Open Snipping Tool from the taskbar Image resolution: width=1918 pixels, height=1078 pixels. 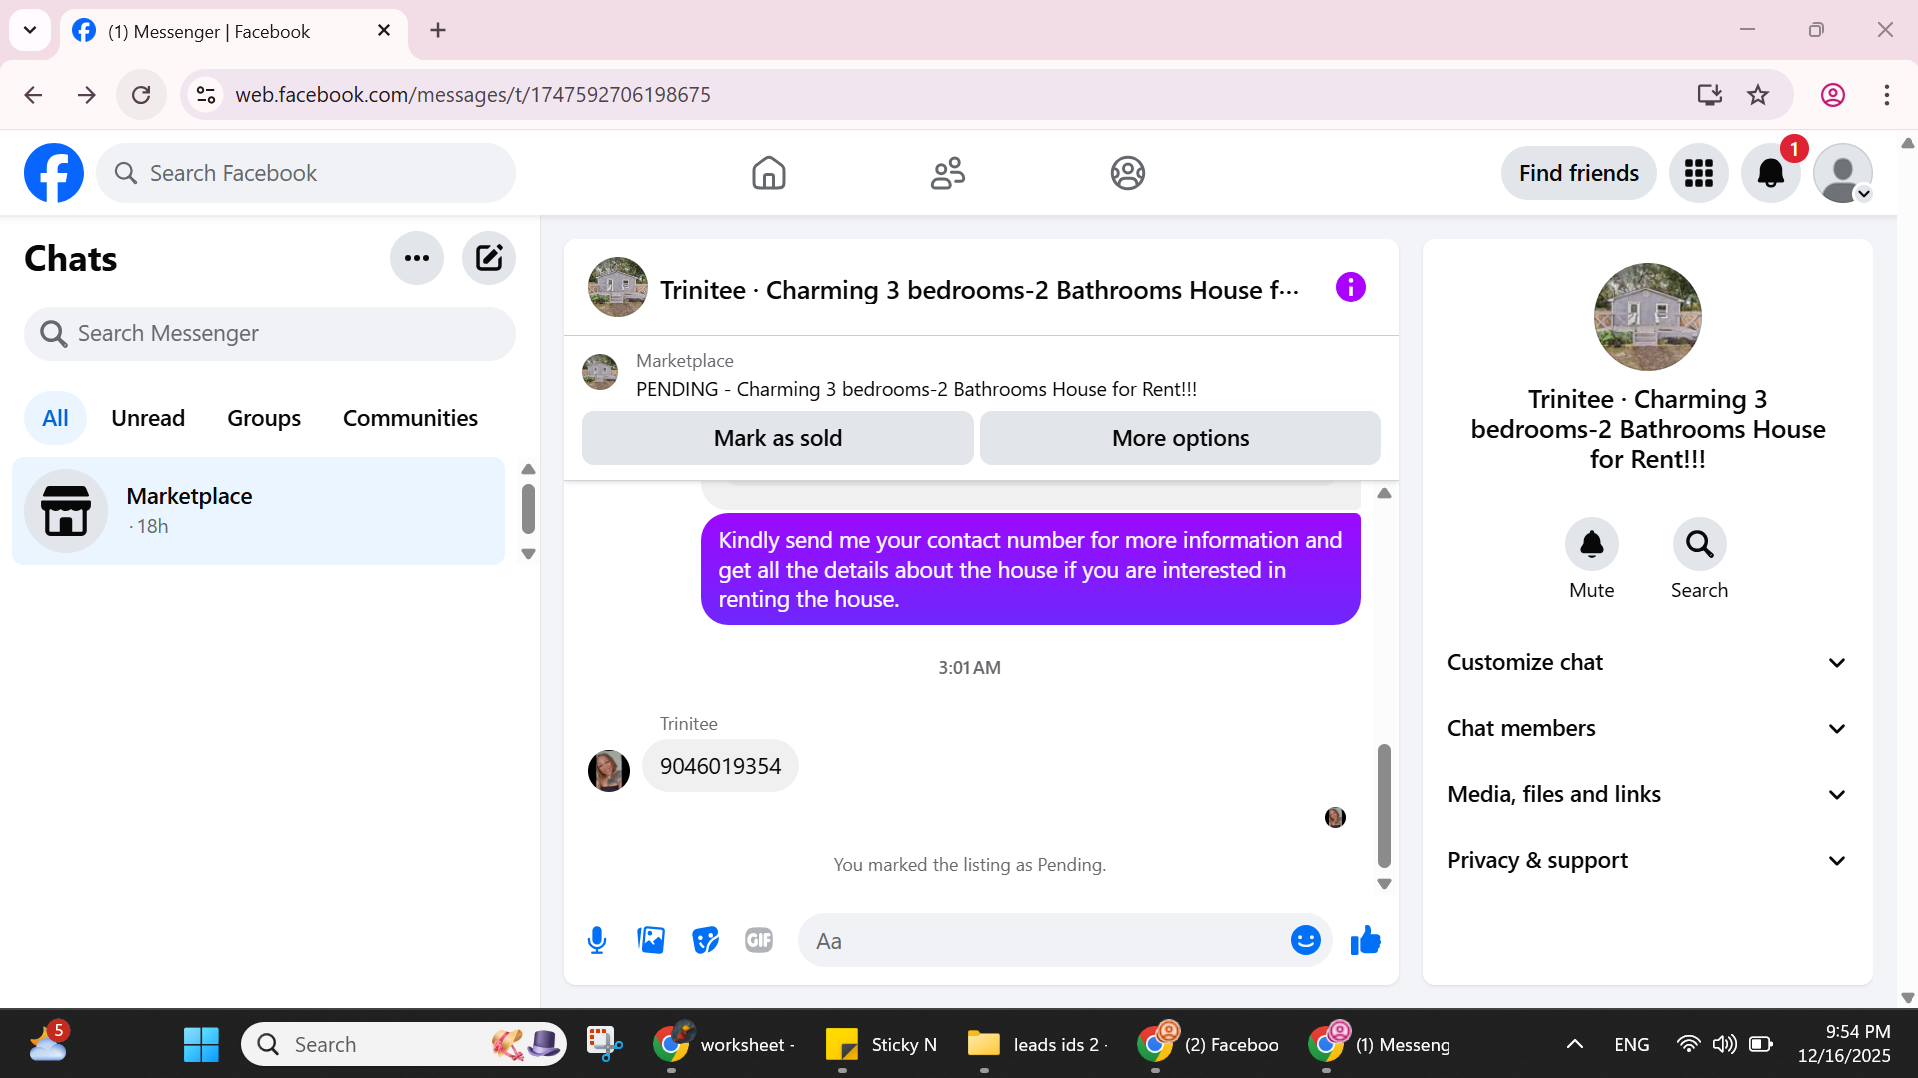pos(604,1044)
